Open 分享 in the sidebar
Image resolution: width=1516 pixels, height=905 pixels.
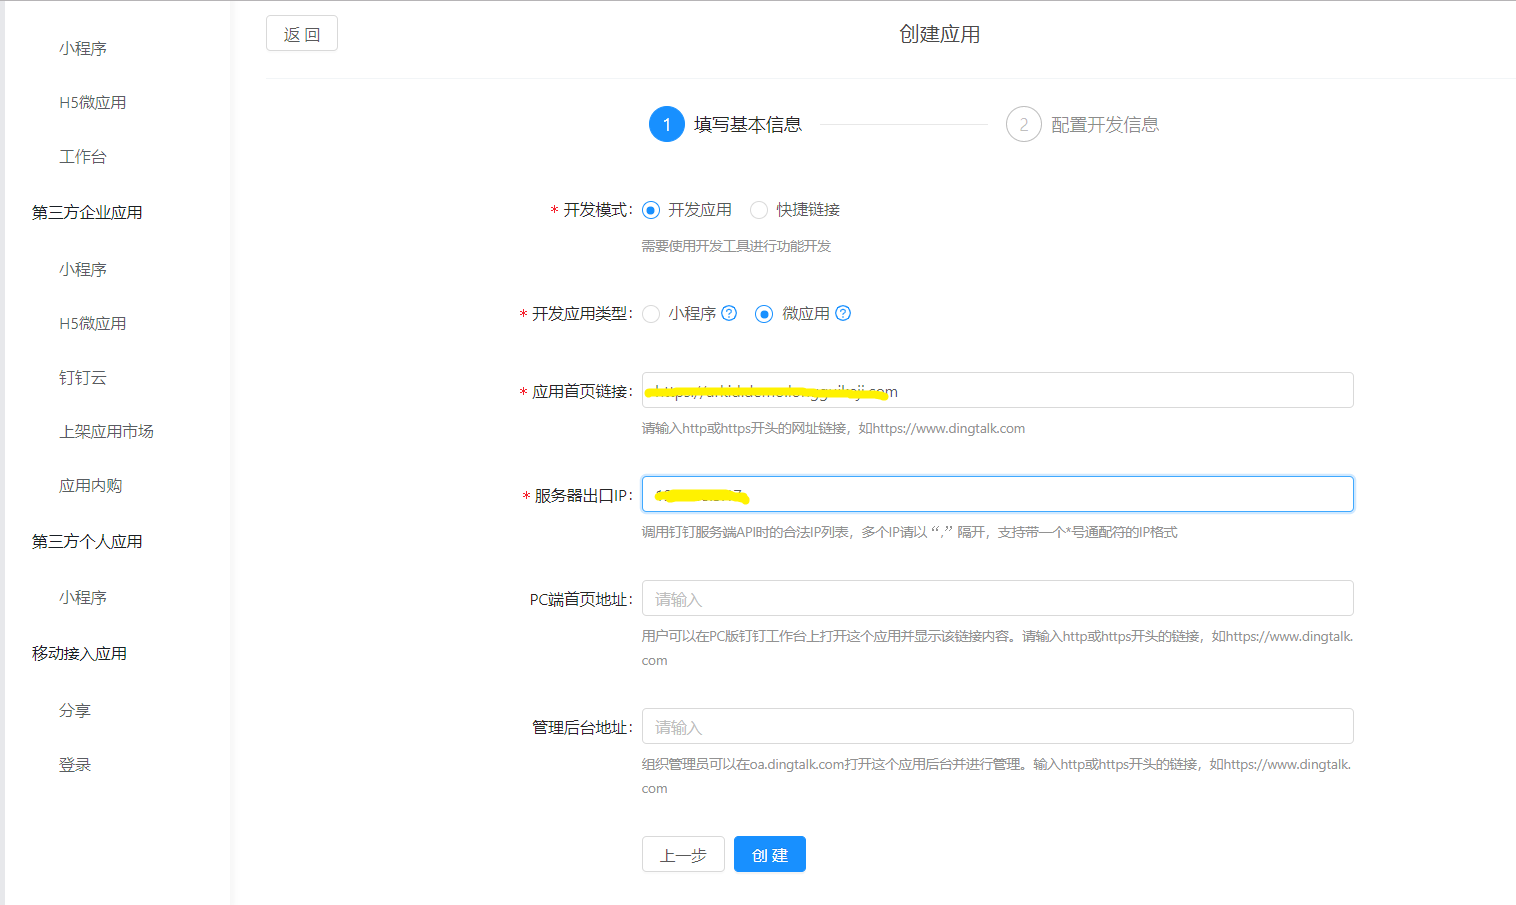click(x=75, y=710)
